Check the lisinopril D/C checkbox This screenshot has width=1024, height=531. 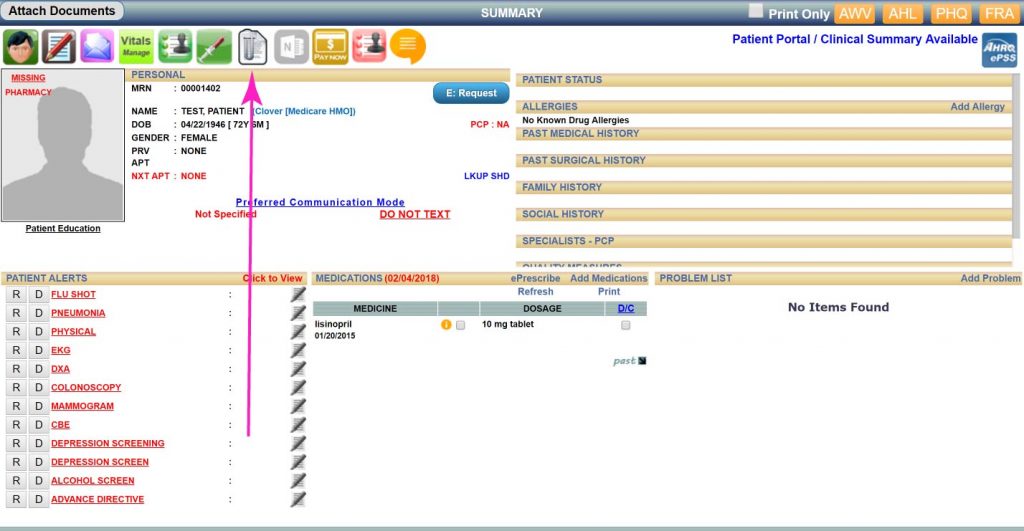click(x=626, y=325)
